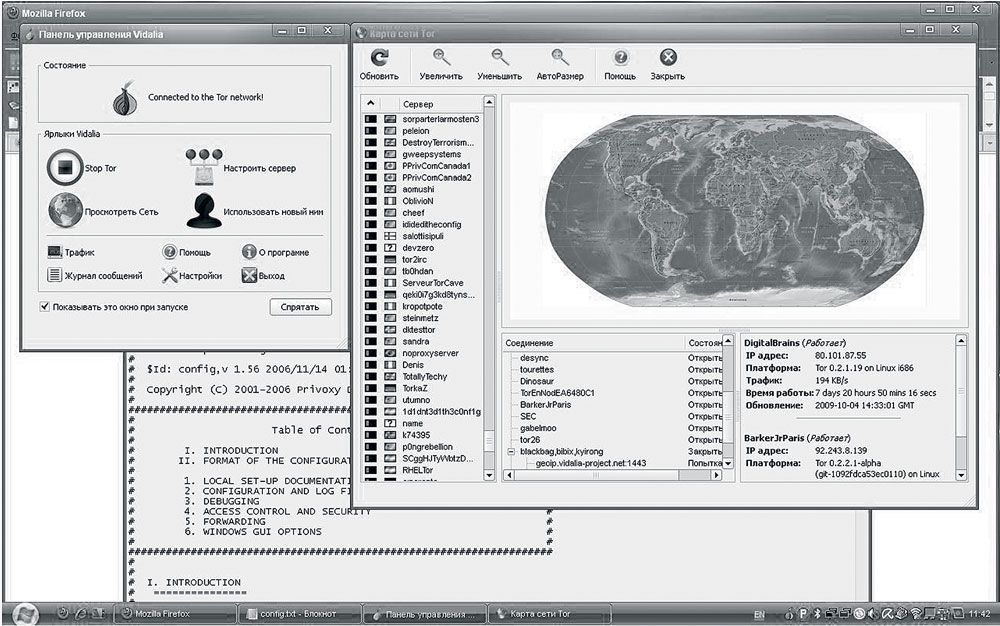Image resolution: width=1000 pixels, height=626 pixels.
Task: Select the DestroyTerrorism server in list
Action: point(438,143)
